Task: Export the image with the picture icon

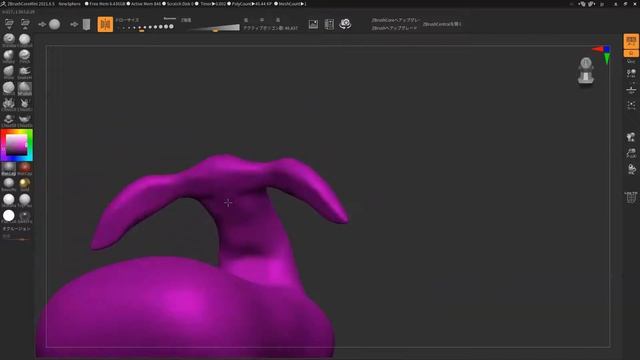Action: pyautogui.click(x=313, y=24)
